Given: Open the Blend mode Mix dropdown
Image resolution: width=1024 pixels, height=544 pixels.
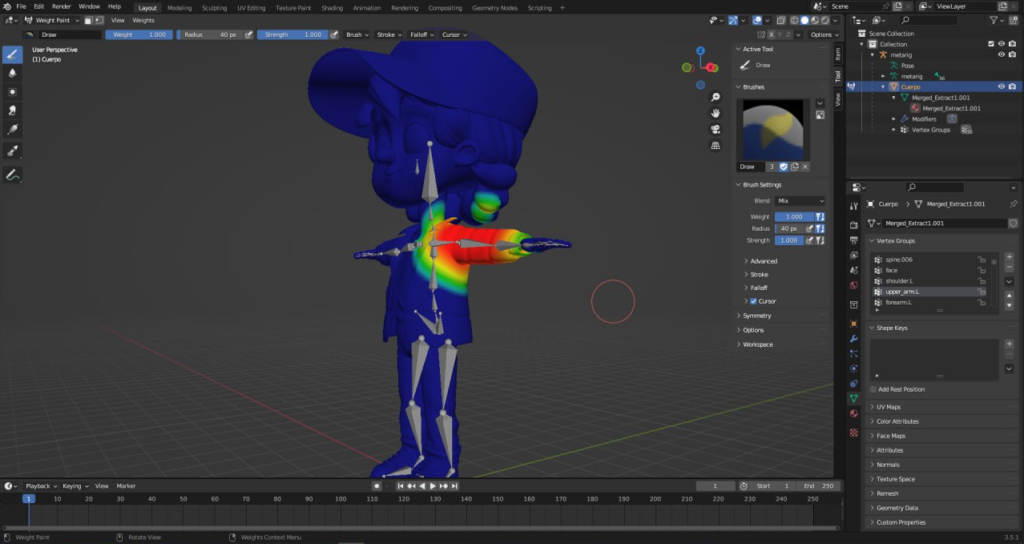Looking at the screenshot, I should pos(800,201).
